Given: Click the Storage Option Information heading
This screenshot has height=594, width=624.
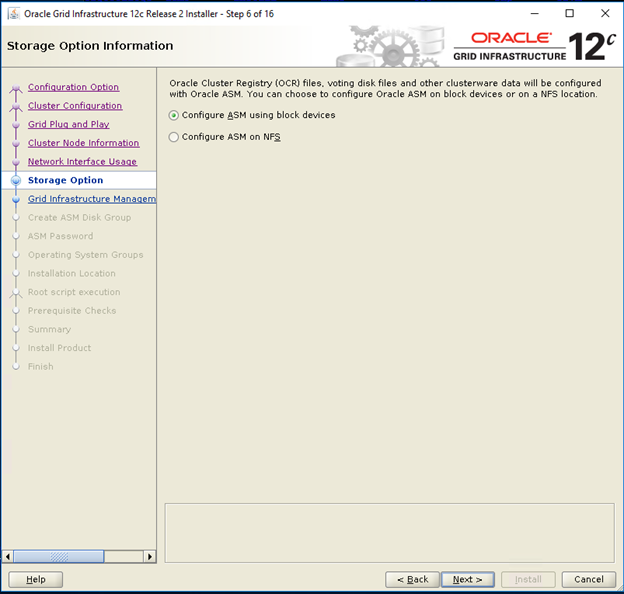Looking at the screenshot, I should (90, 46).
